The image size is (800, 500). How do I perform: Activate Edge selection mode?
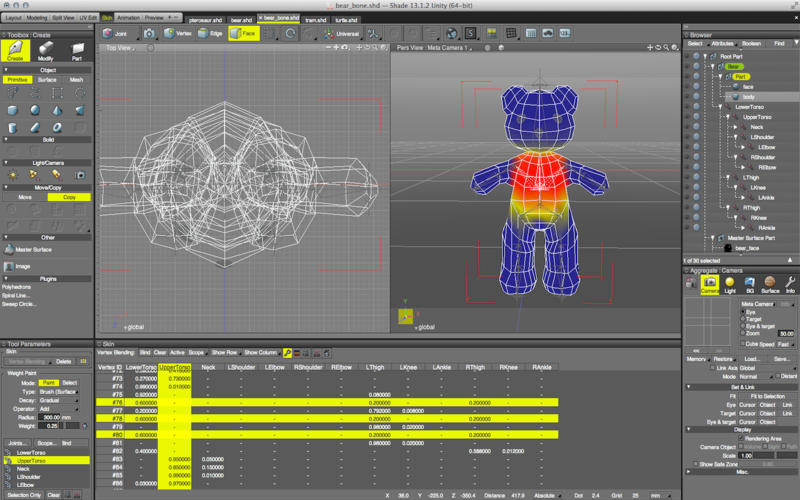[211, 33]
